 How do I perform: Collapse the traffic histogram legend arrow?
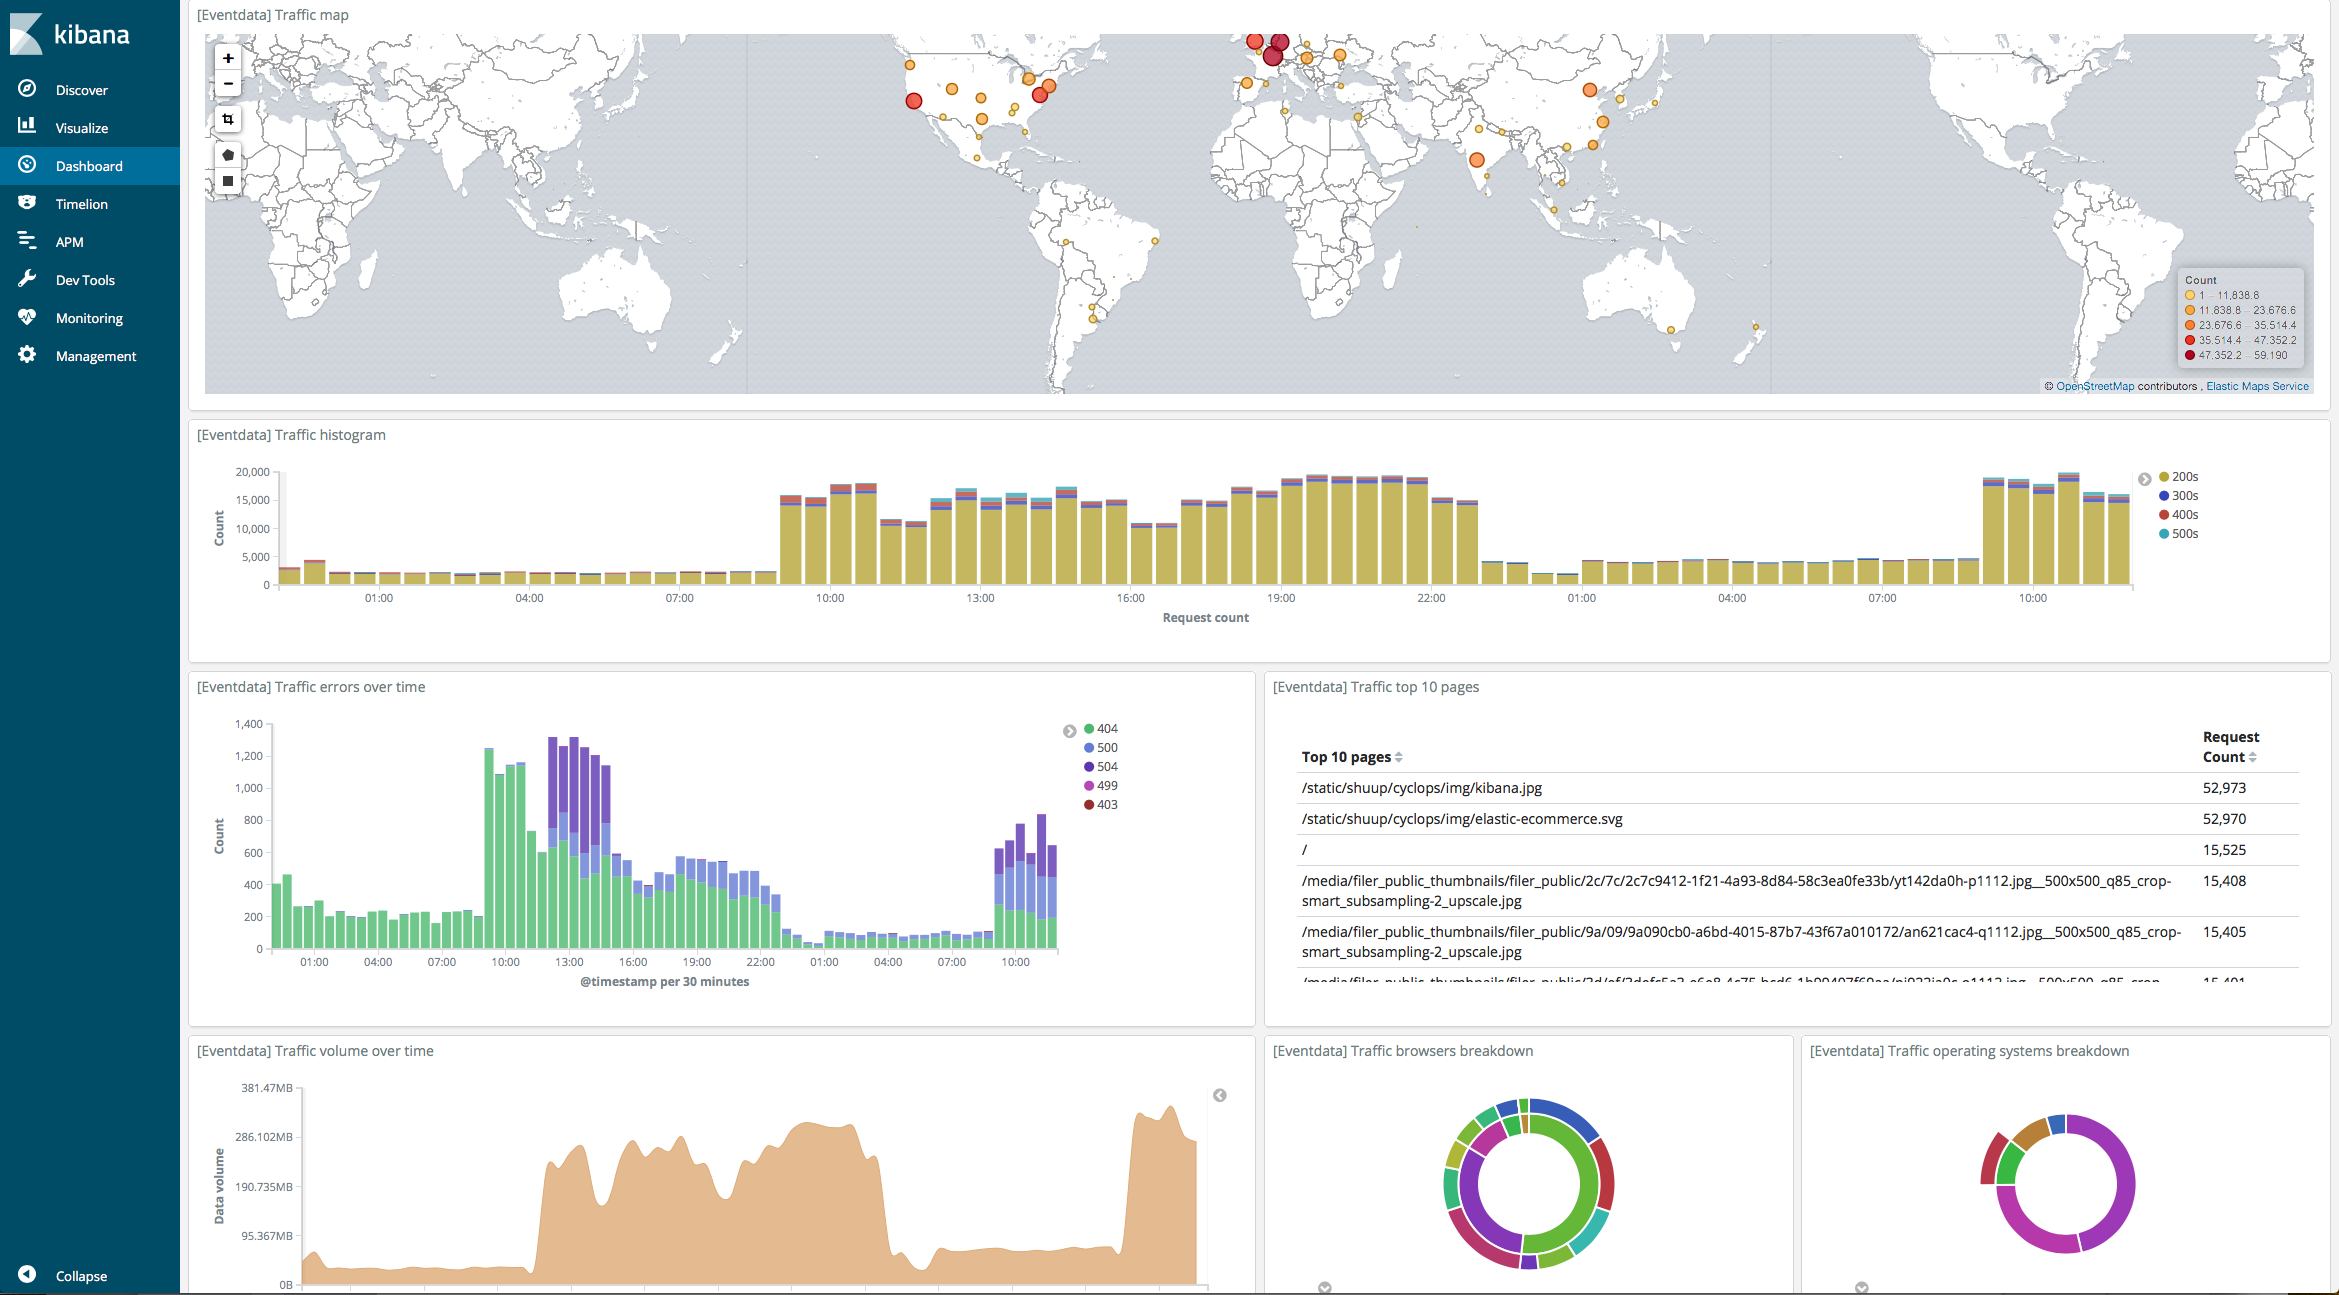(x=2144, y=479)
